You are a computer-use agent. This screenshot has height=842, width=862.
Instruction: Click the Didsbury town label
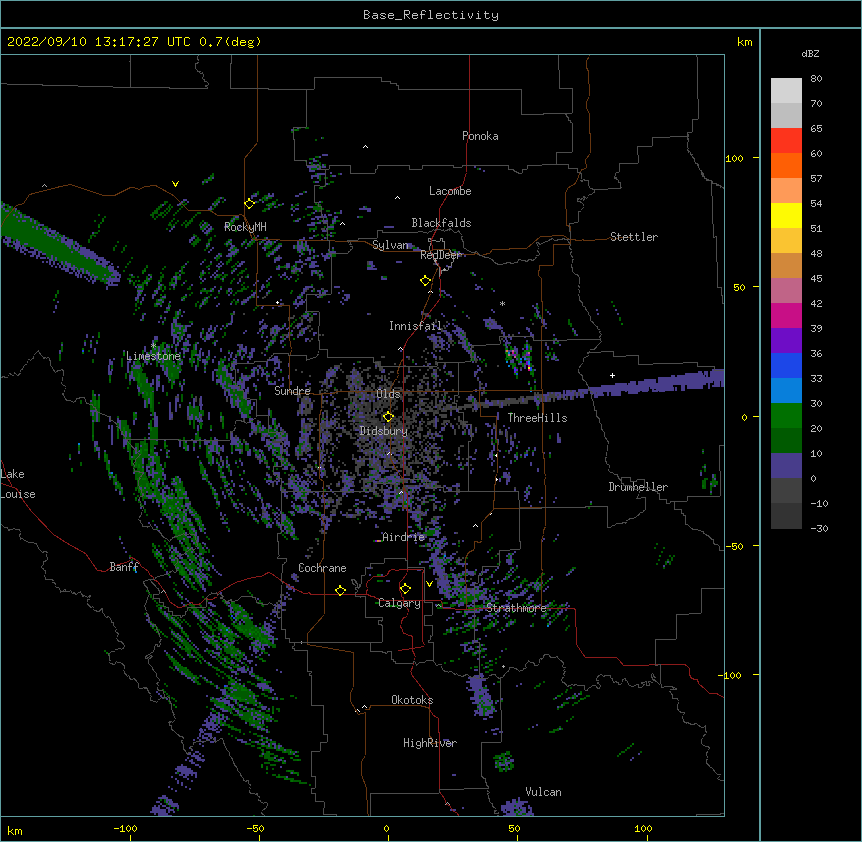point(384,431)
